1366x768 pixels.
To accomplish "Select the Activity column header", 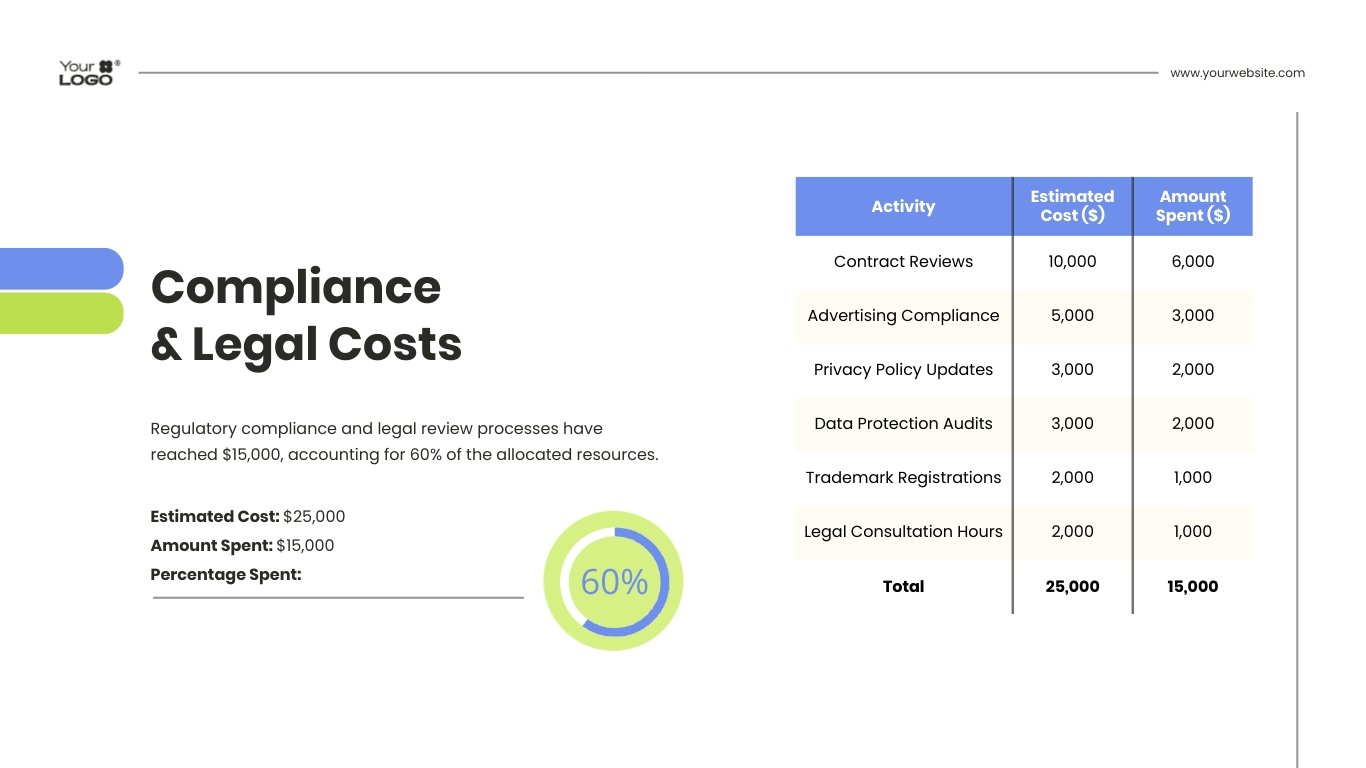I will tap(902, 206).
